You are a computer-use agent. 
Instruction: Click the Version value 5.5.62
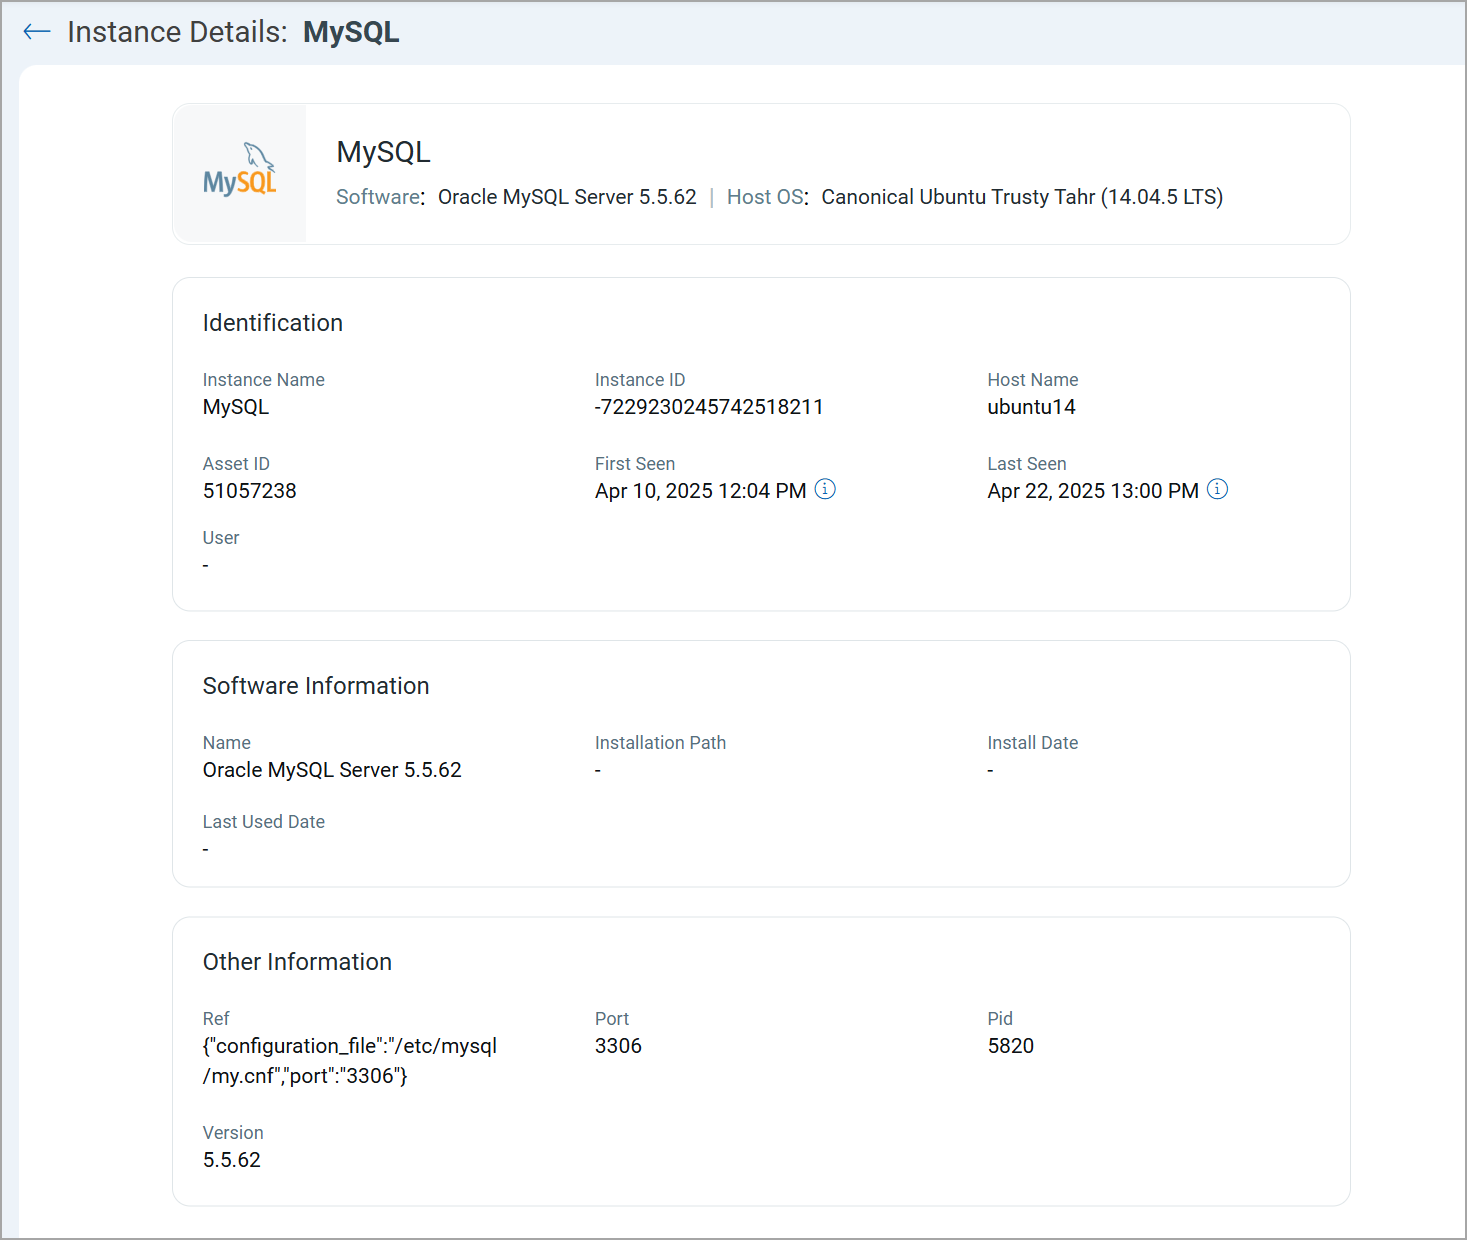point(232,1160)
